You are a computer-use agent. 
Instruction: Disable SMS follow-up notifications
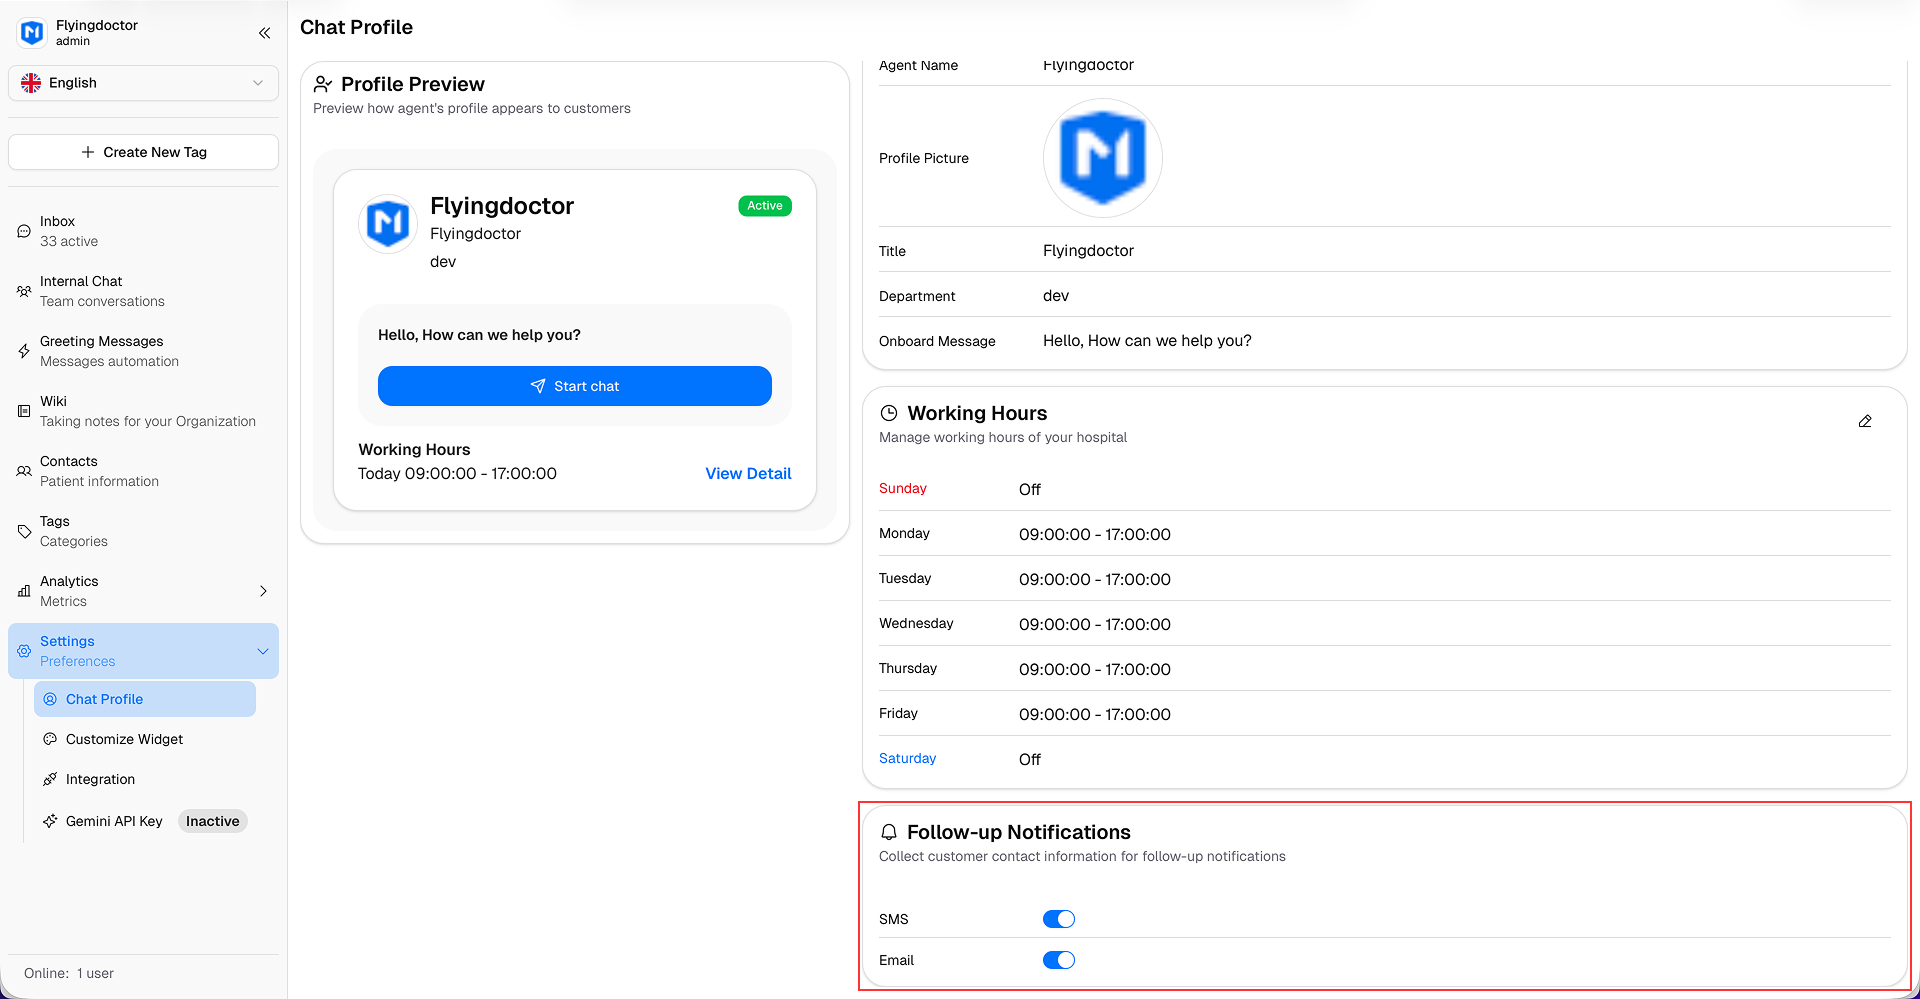tap(1058, 918)
